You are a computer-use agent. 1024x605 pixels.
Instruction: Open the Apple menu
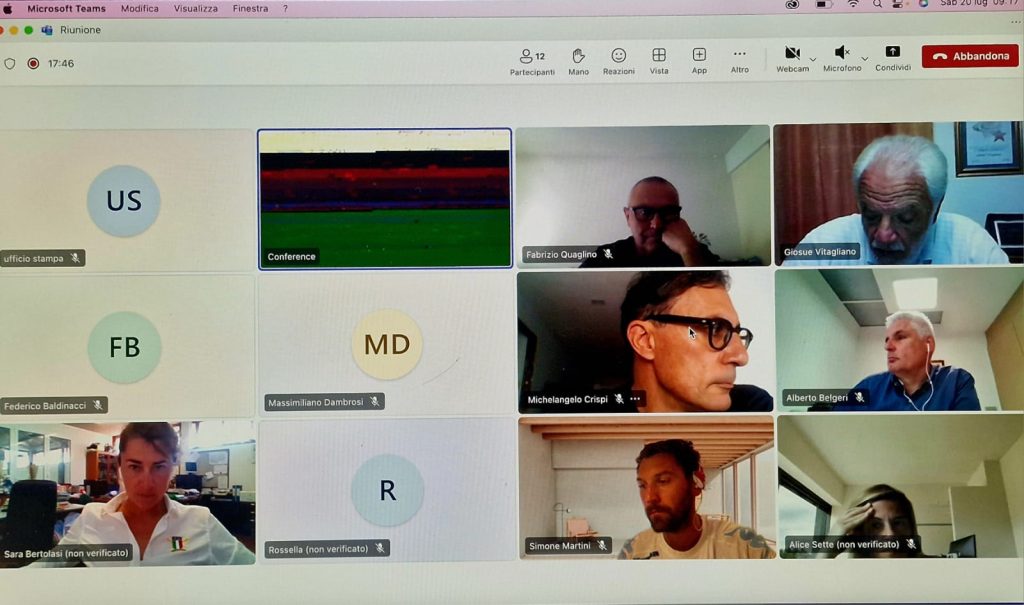8,8
